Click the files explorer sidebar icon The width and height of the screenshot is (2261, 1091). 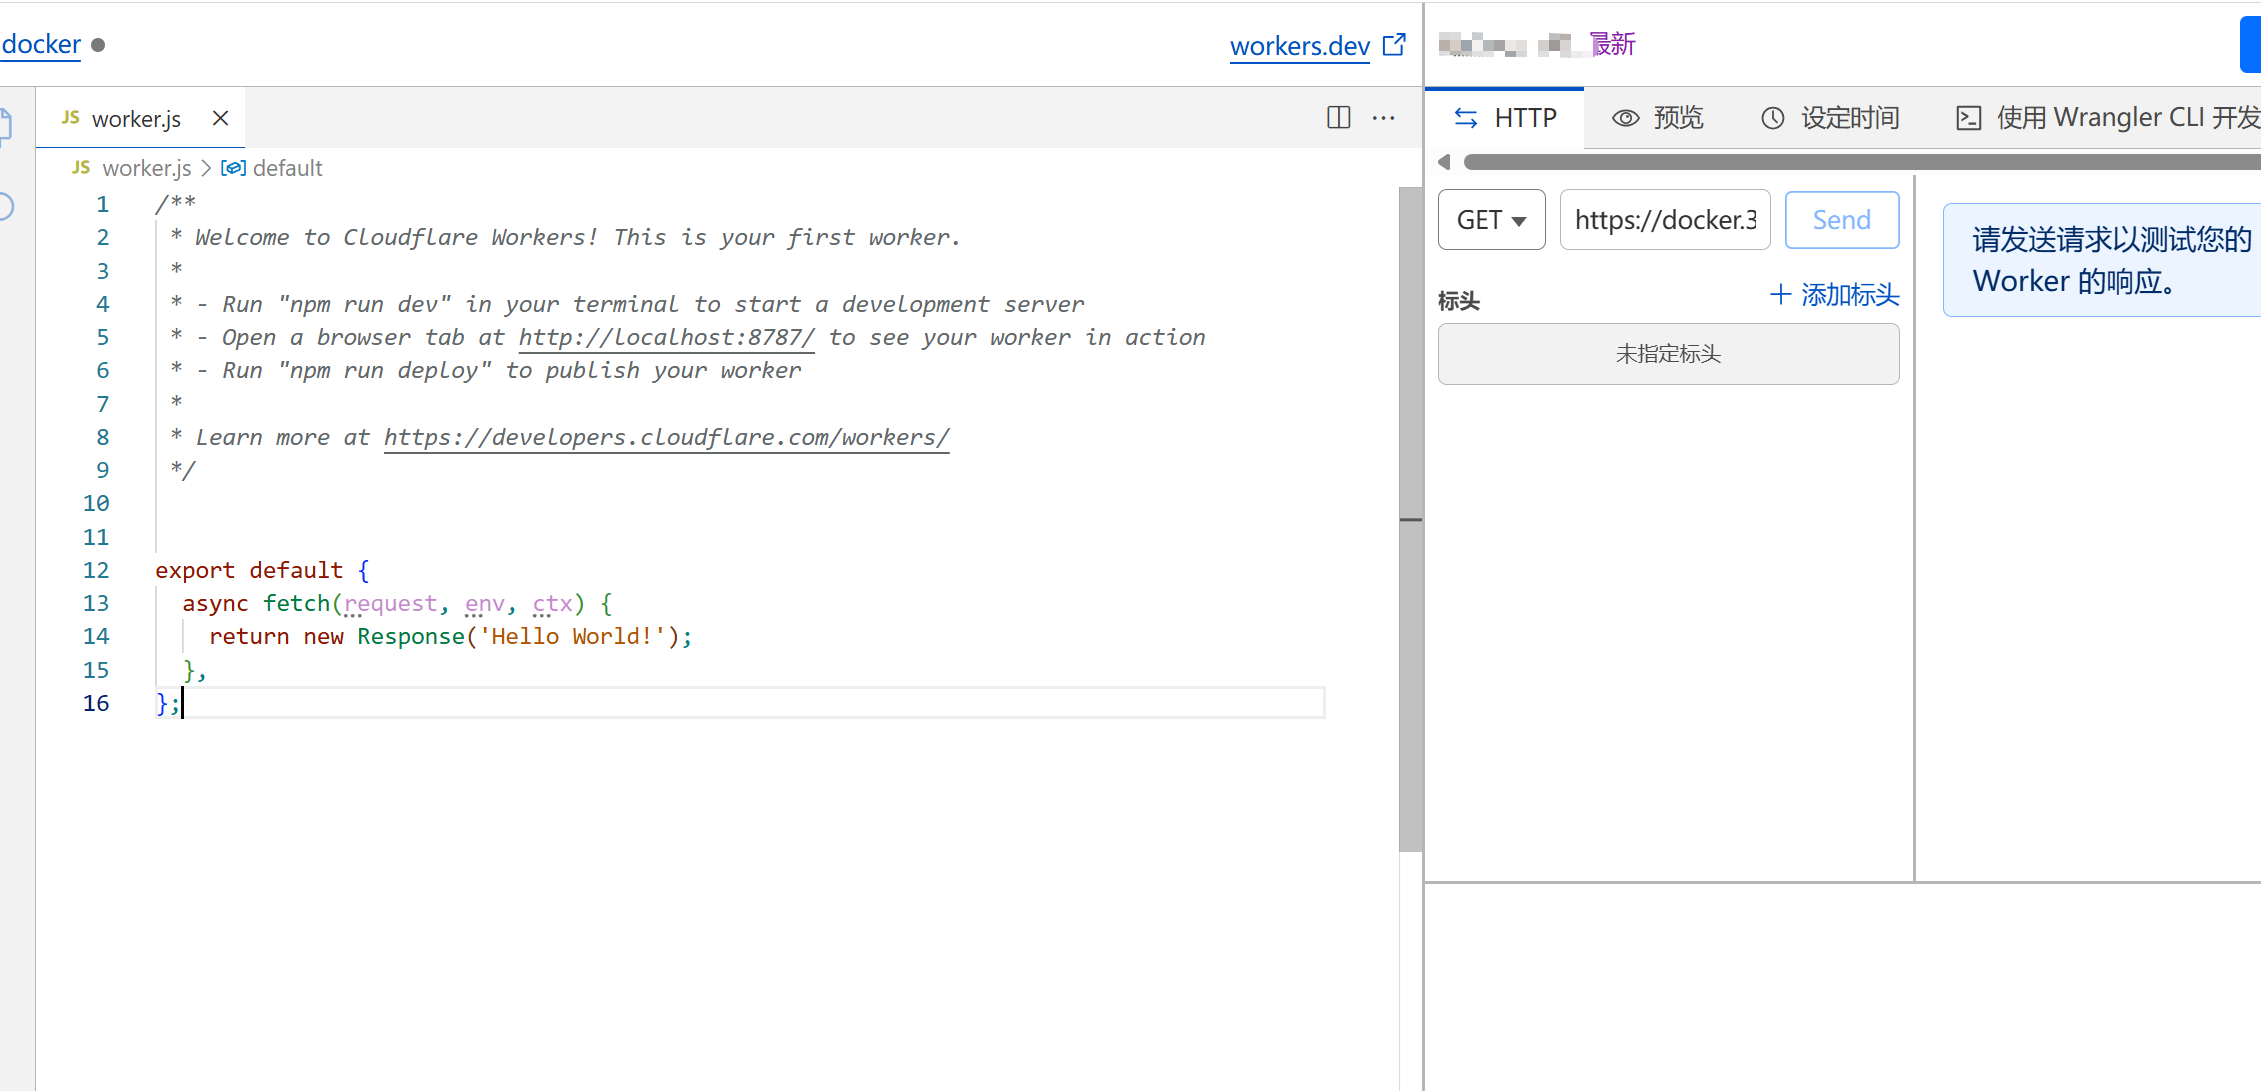tap(5, 125)
